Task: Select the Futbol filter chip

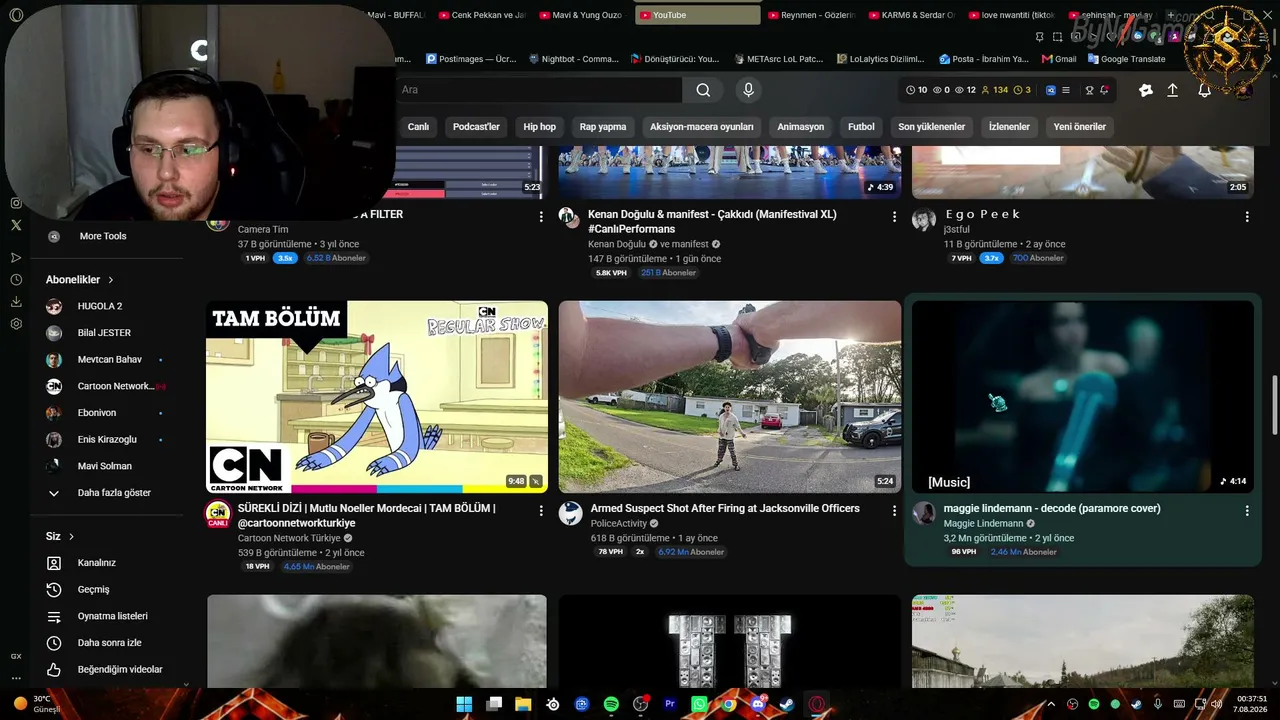Action: (x=861, y=127)
